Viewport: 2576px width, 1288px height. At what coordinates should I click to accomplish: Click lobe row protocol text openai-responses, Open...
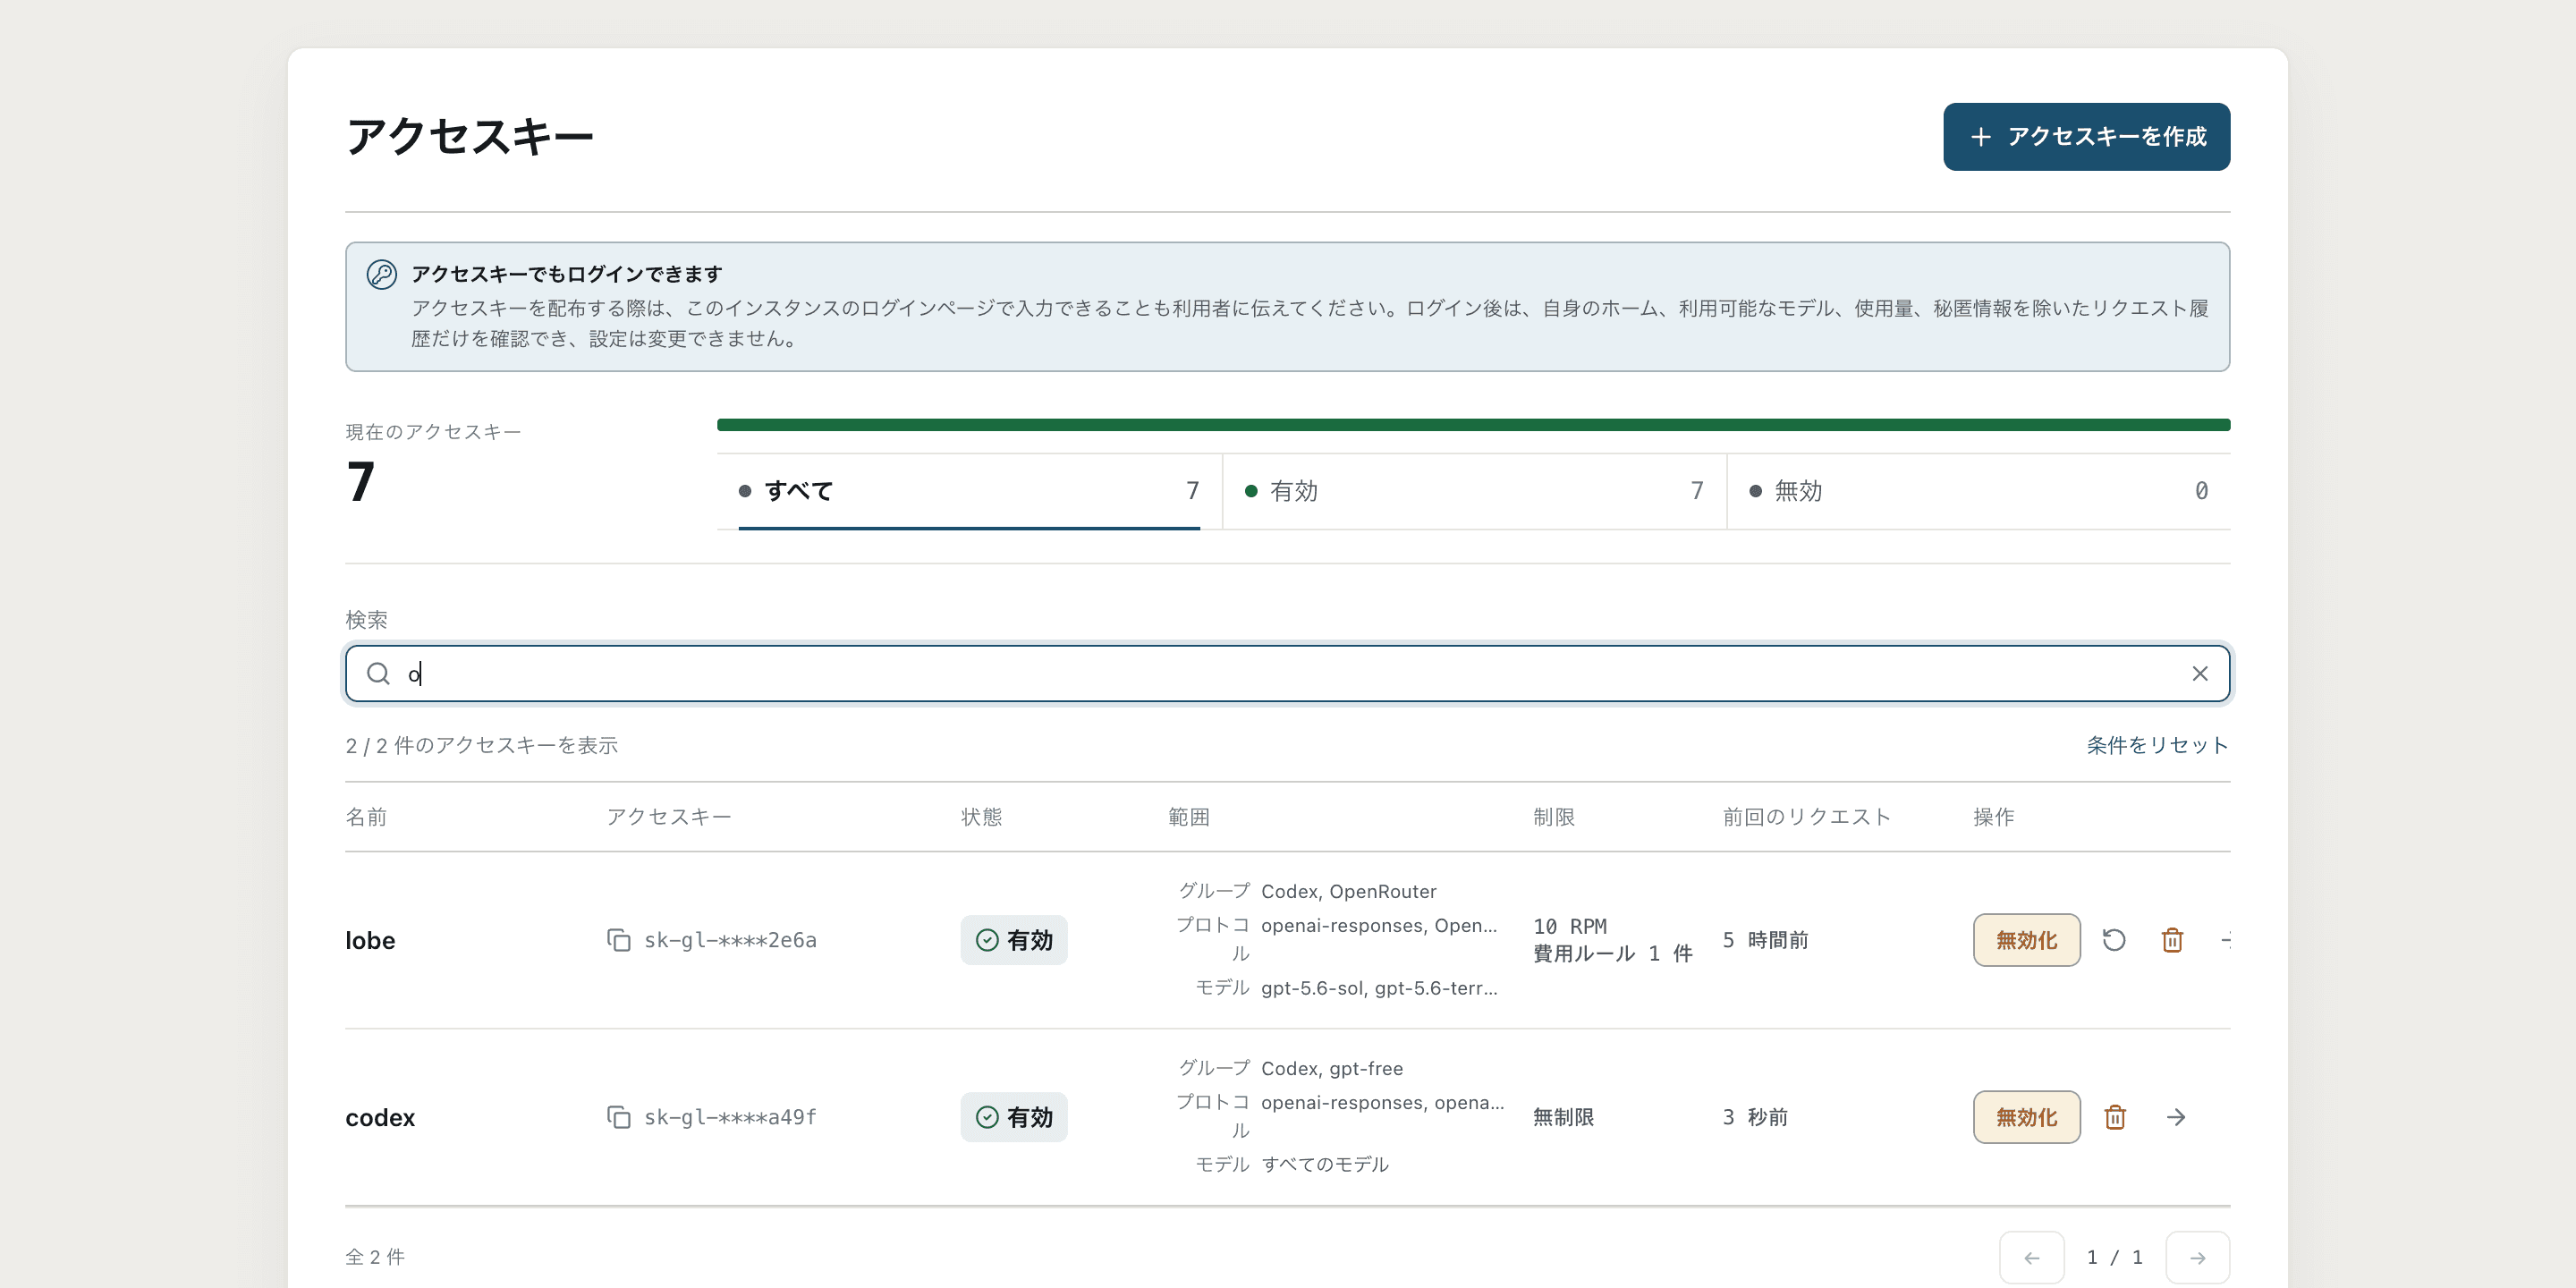[x=1379, y=925]
